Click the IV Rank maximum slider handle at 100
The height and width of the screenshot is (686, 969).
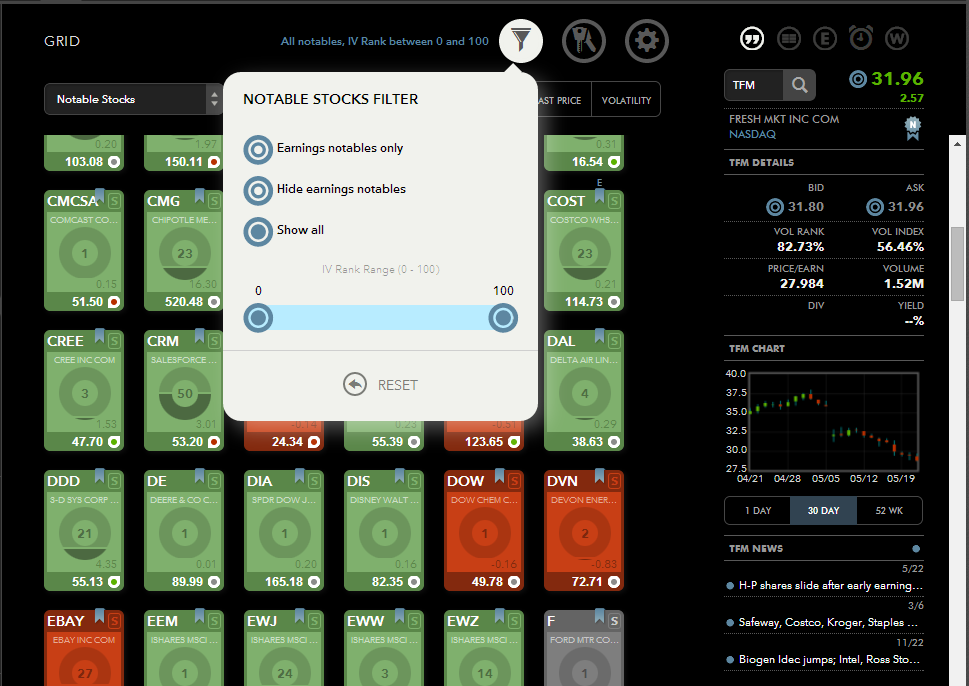pyautogui.click(x=503, y=318)
